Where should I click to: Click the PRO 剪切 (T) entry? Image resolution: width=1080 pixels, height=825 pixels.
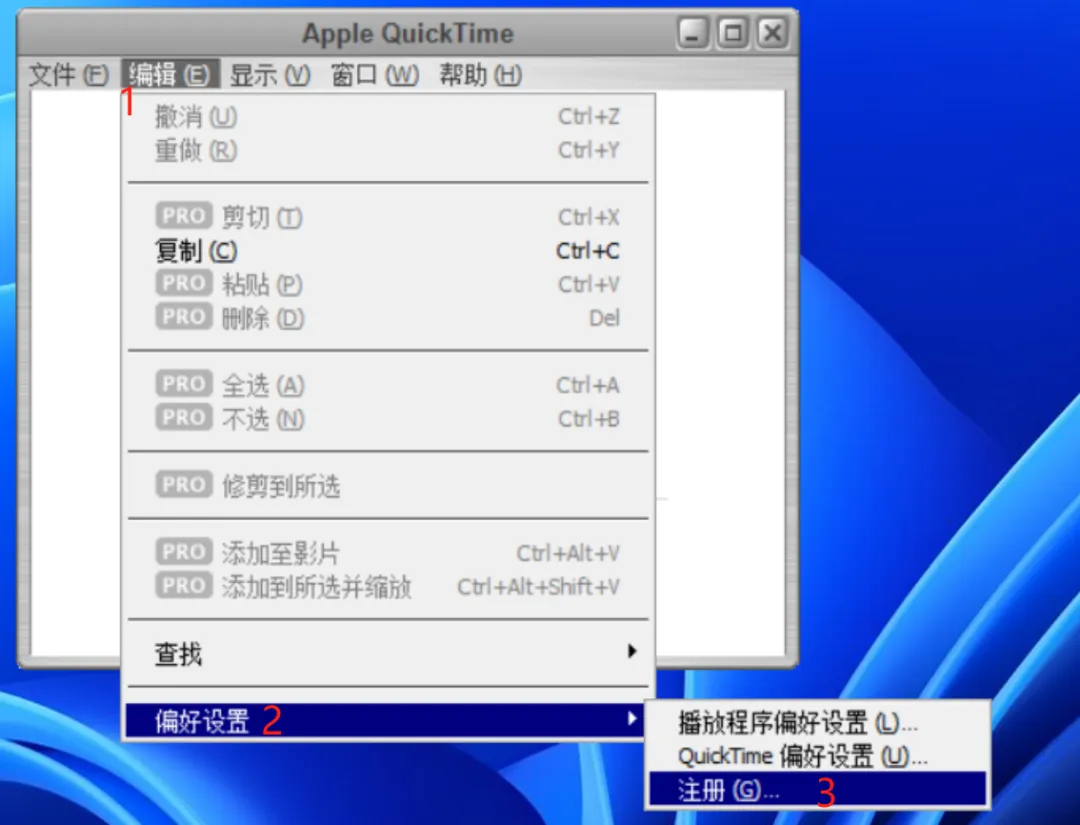click(388, 217)
